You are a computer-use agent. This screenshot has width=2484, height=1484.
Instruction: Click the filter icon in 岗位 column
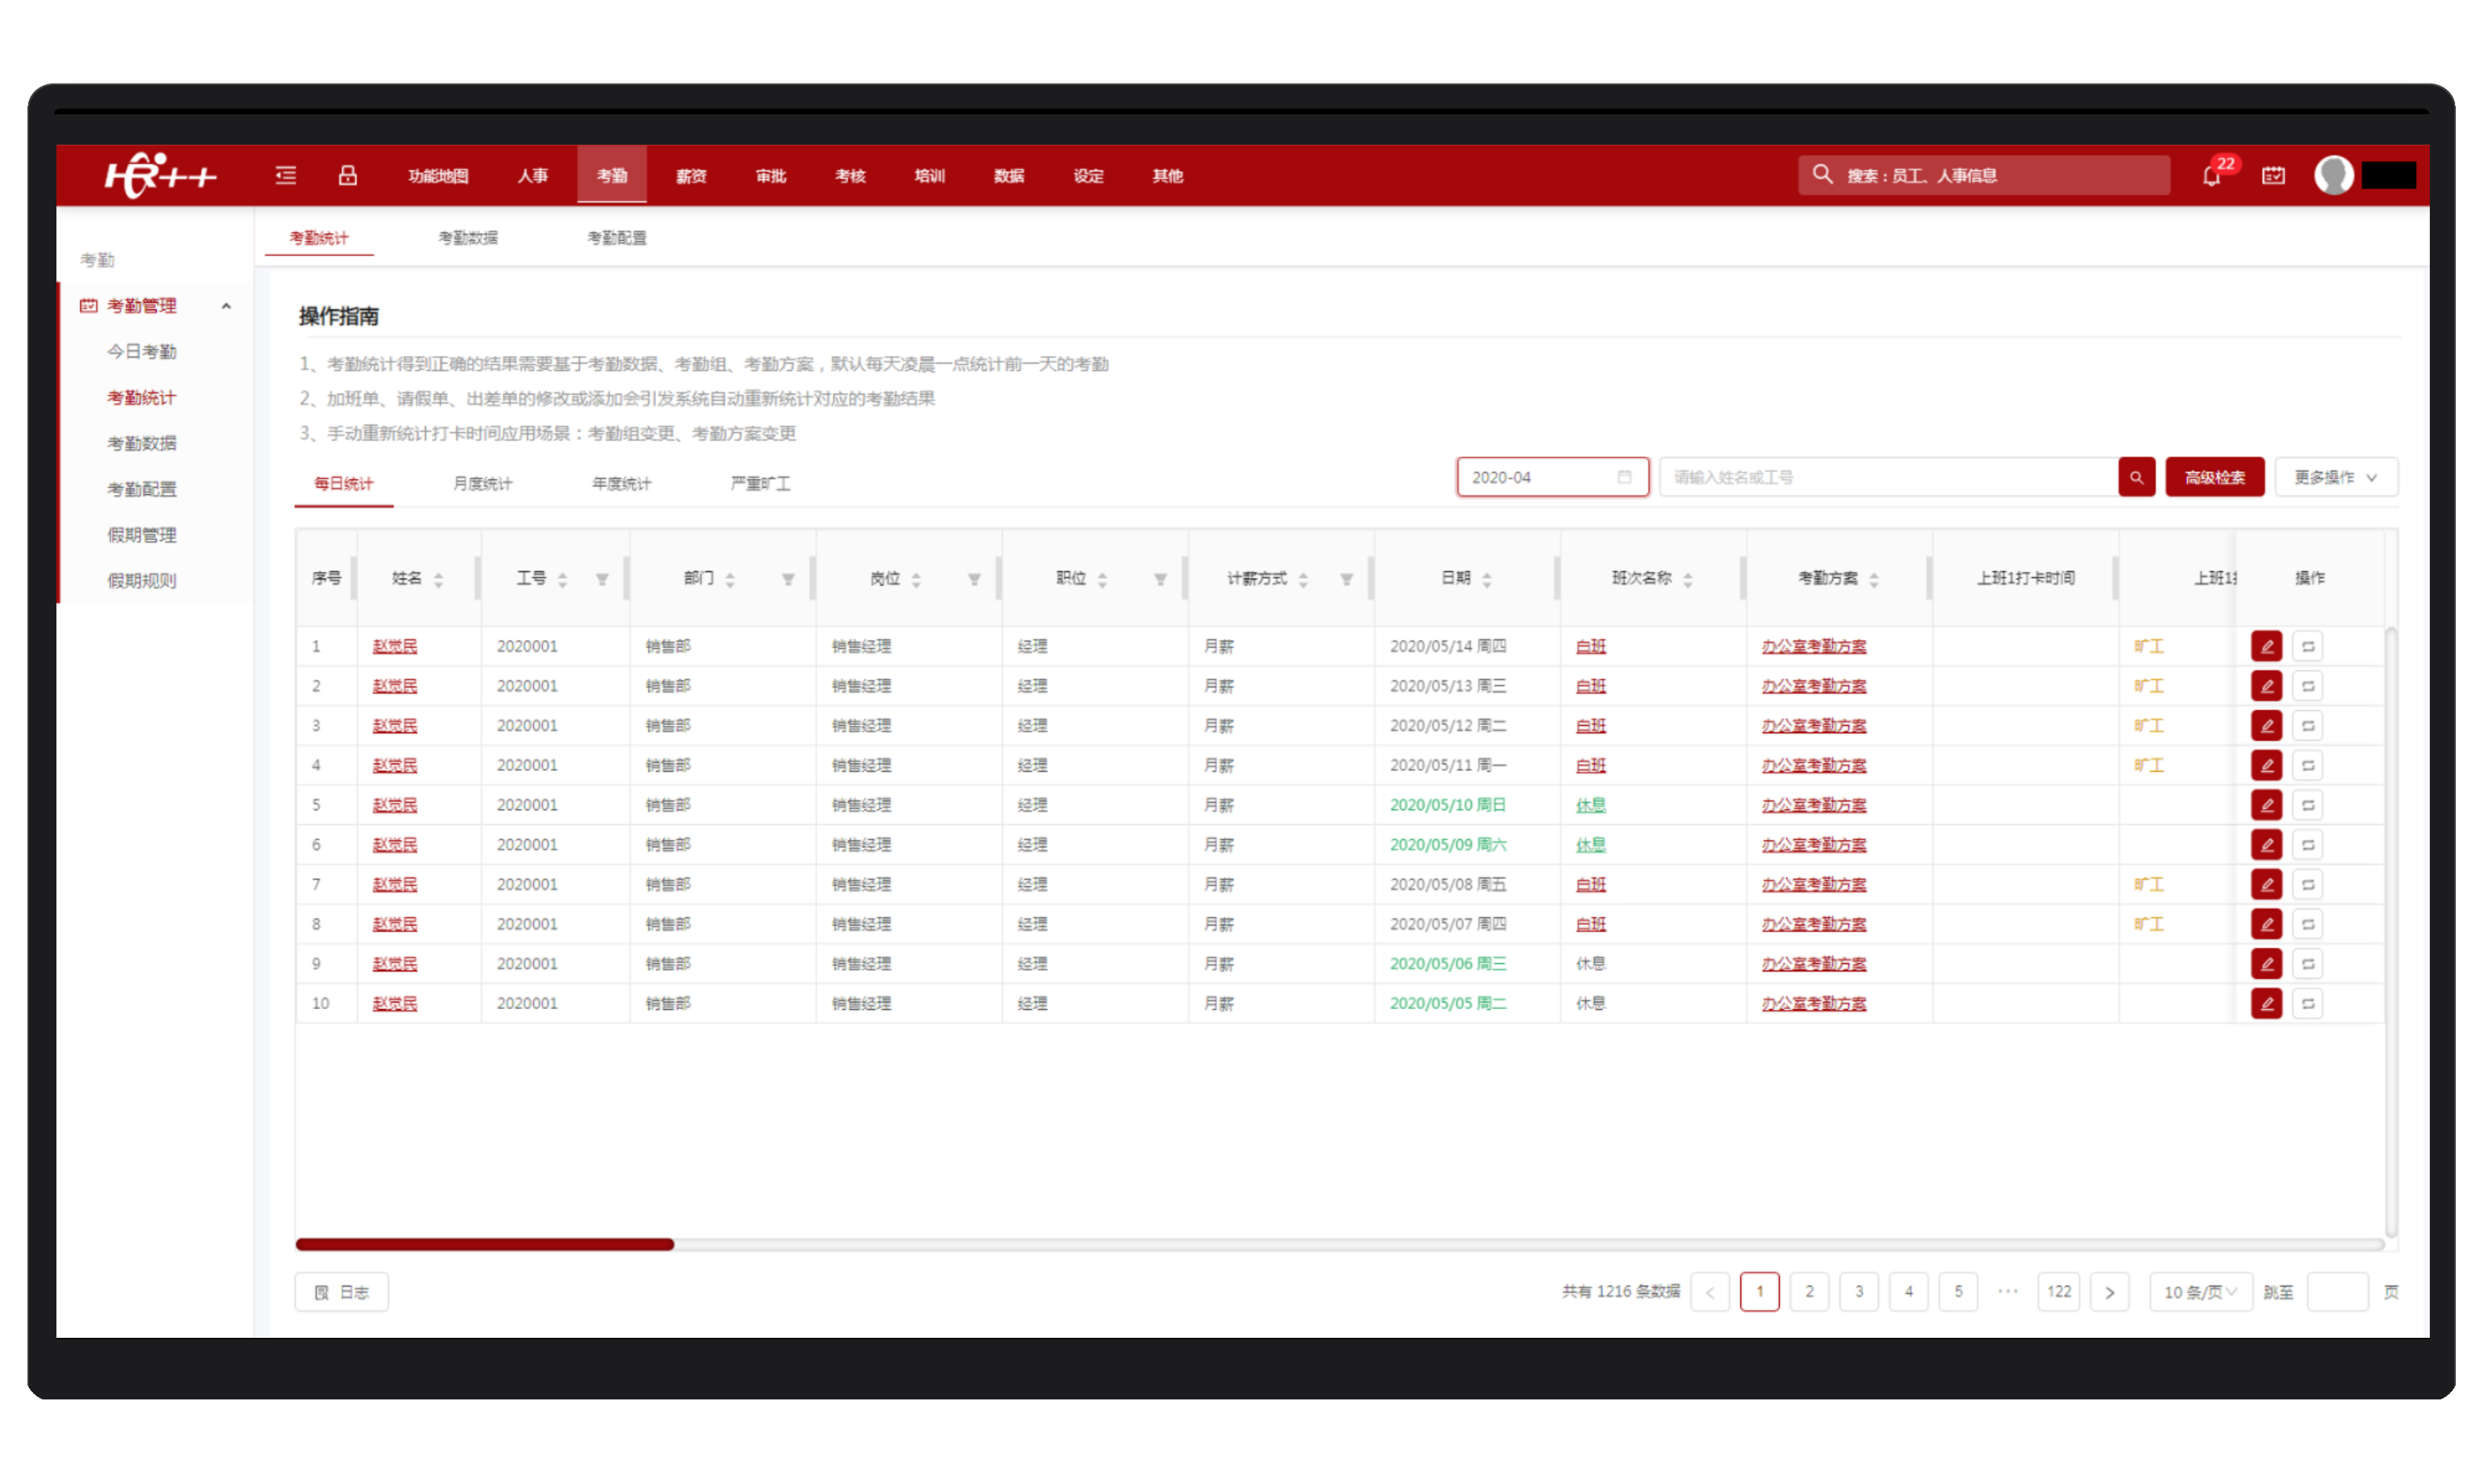(974, 580)
